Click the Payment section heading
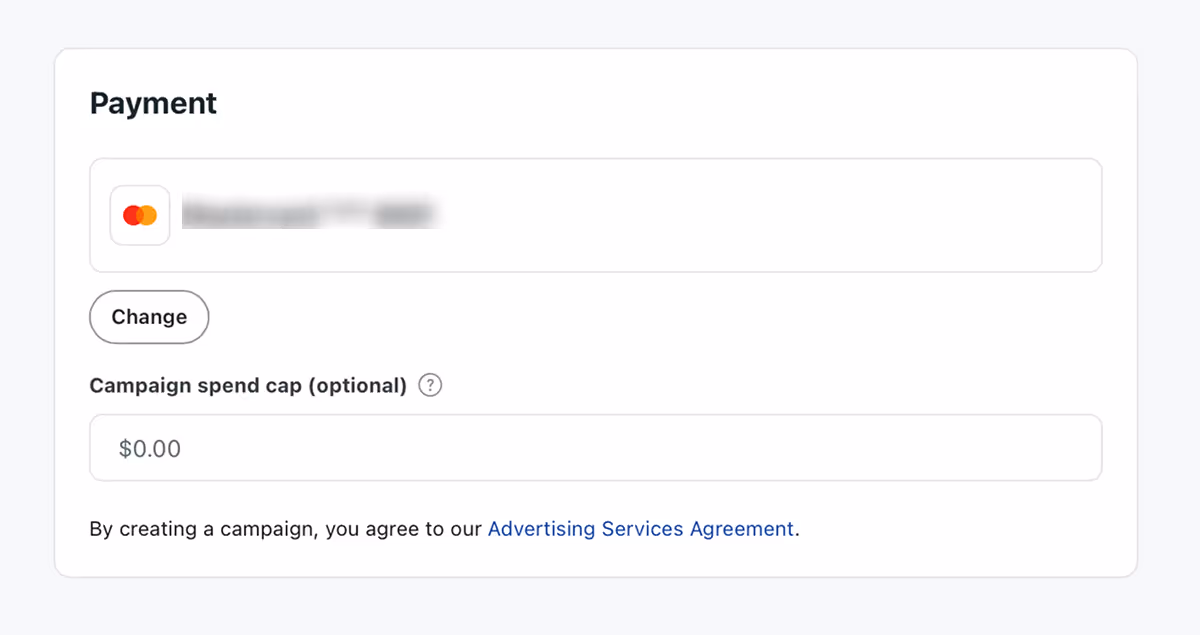The width and height of the screenshot is (1200, 635). 153,103
